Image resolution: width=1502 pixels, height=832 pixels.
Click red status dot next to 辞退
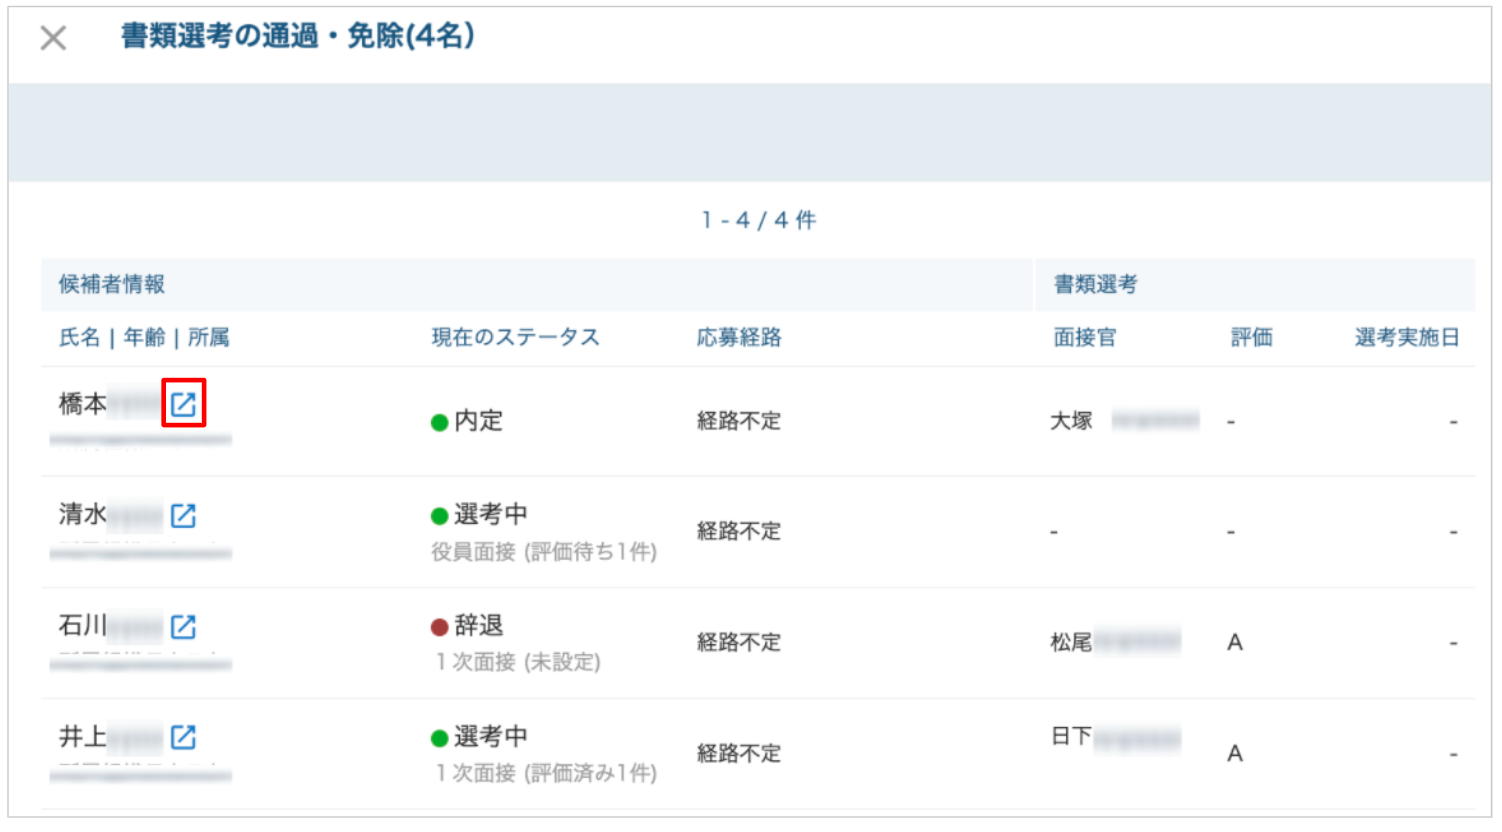coord(439,627)
